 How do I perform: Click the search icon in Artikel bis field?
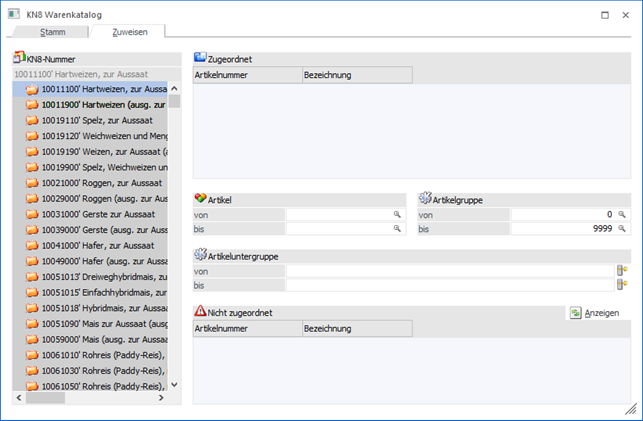pyautogui.click(x=397, y=229)
